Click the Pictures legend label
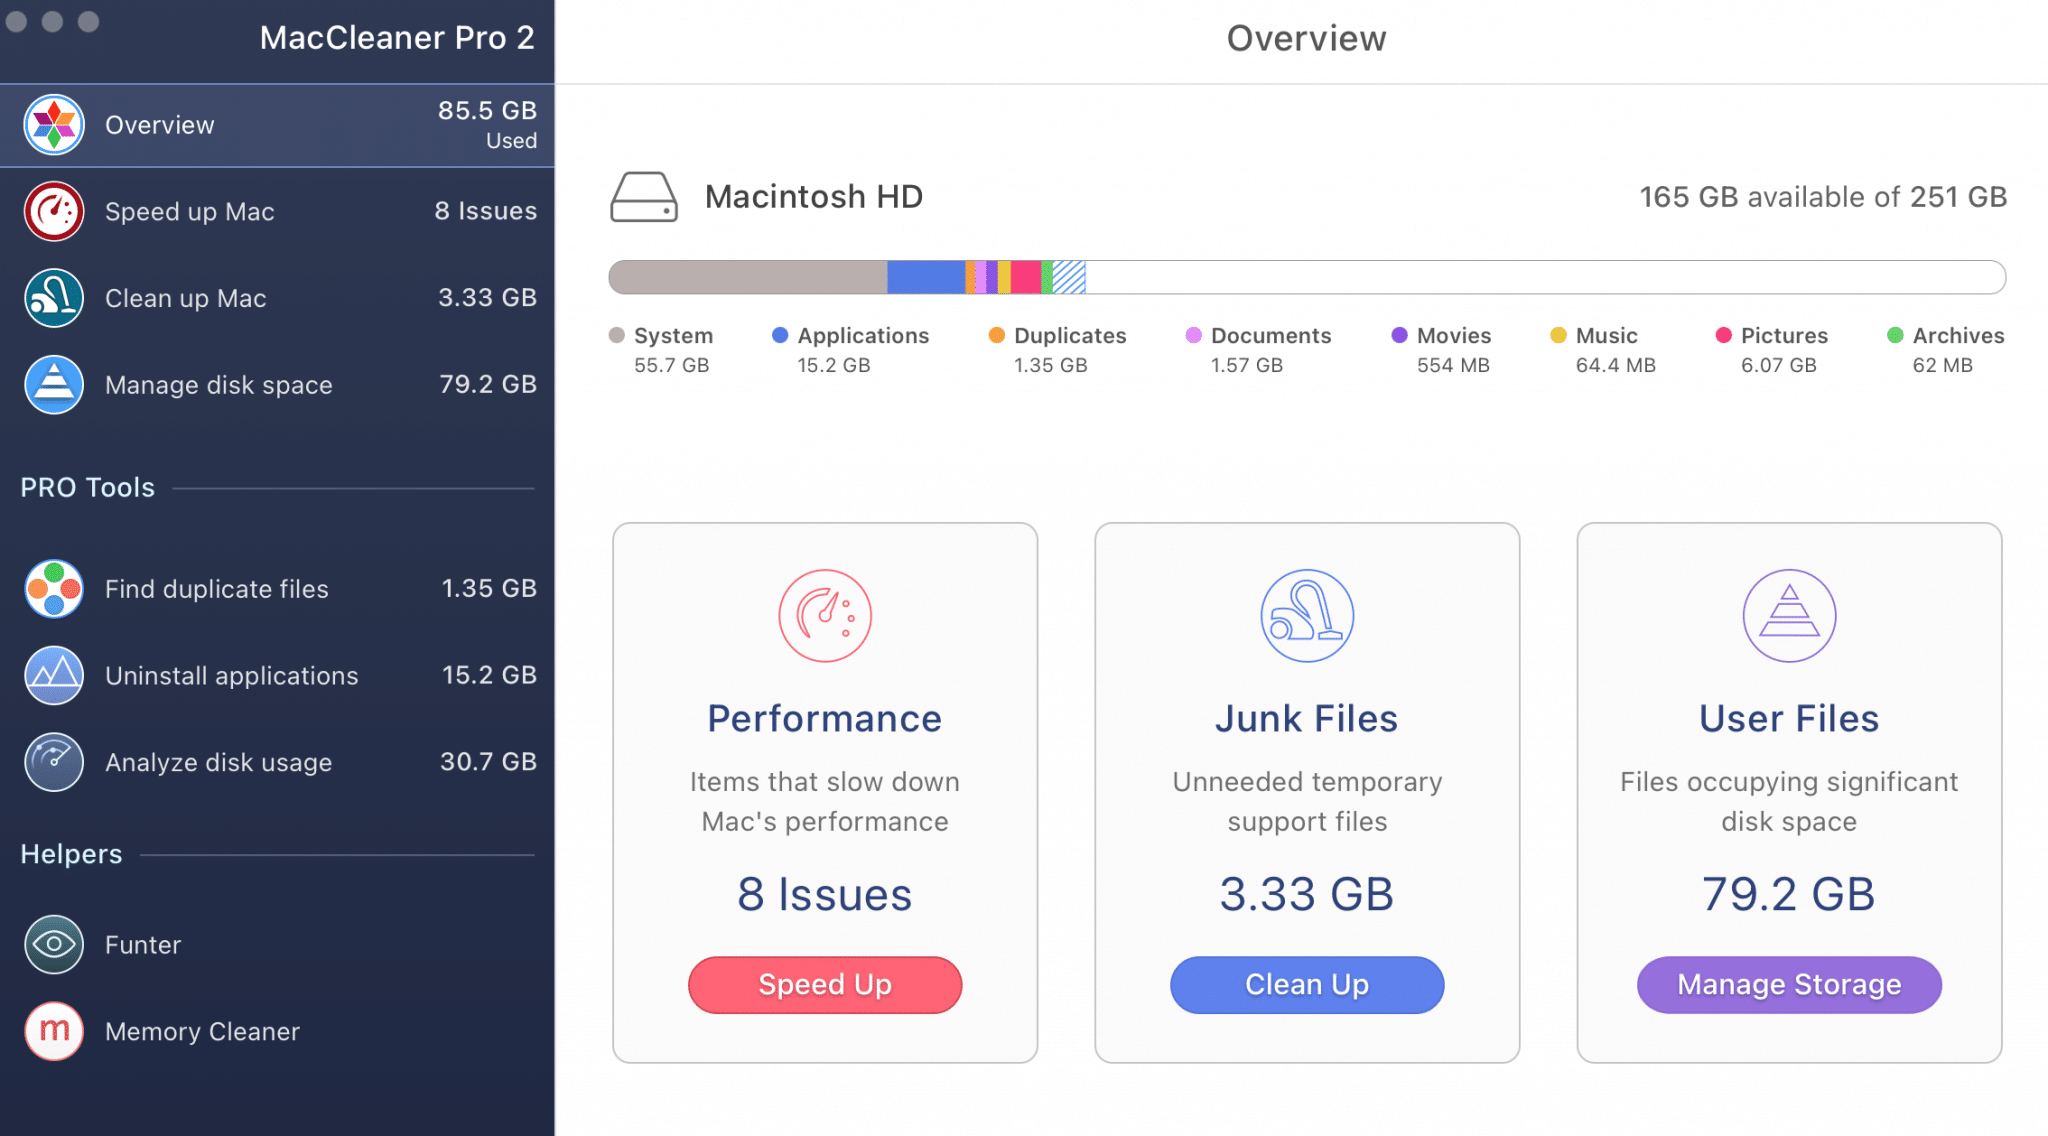This screenshot has height=1136, width=2048. 1783,336
